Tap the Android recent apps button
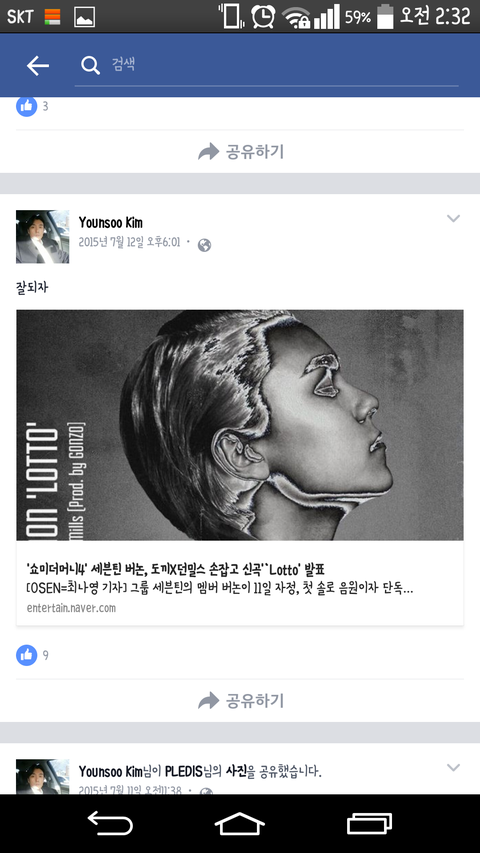The height and width of the screenshot is (853, 480). point(370,823)
